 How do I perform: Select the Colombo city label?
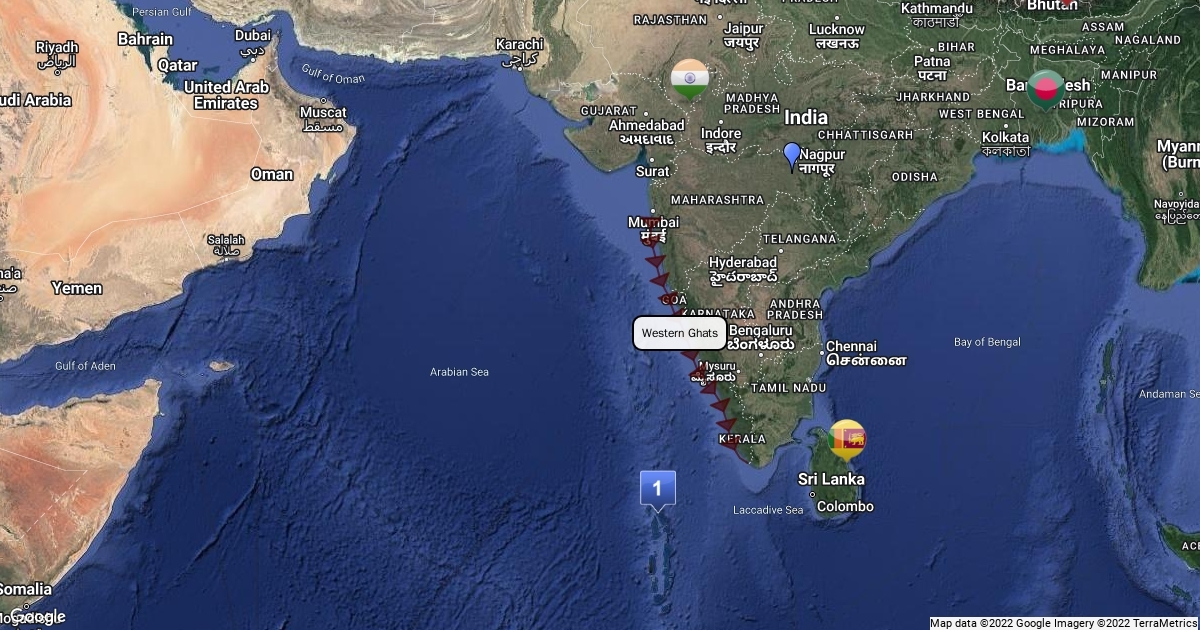tap(845, 506)
